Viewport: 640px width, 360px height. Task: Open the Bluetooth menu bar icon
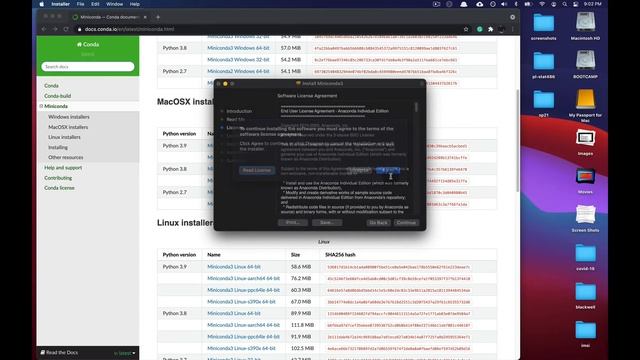coord(516,4)
